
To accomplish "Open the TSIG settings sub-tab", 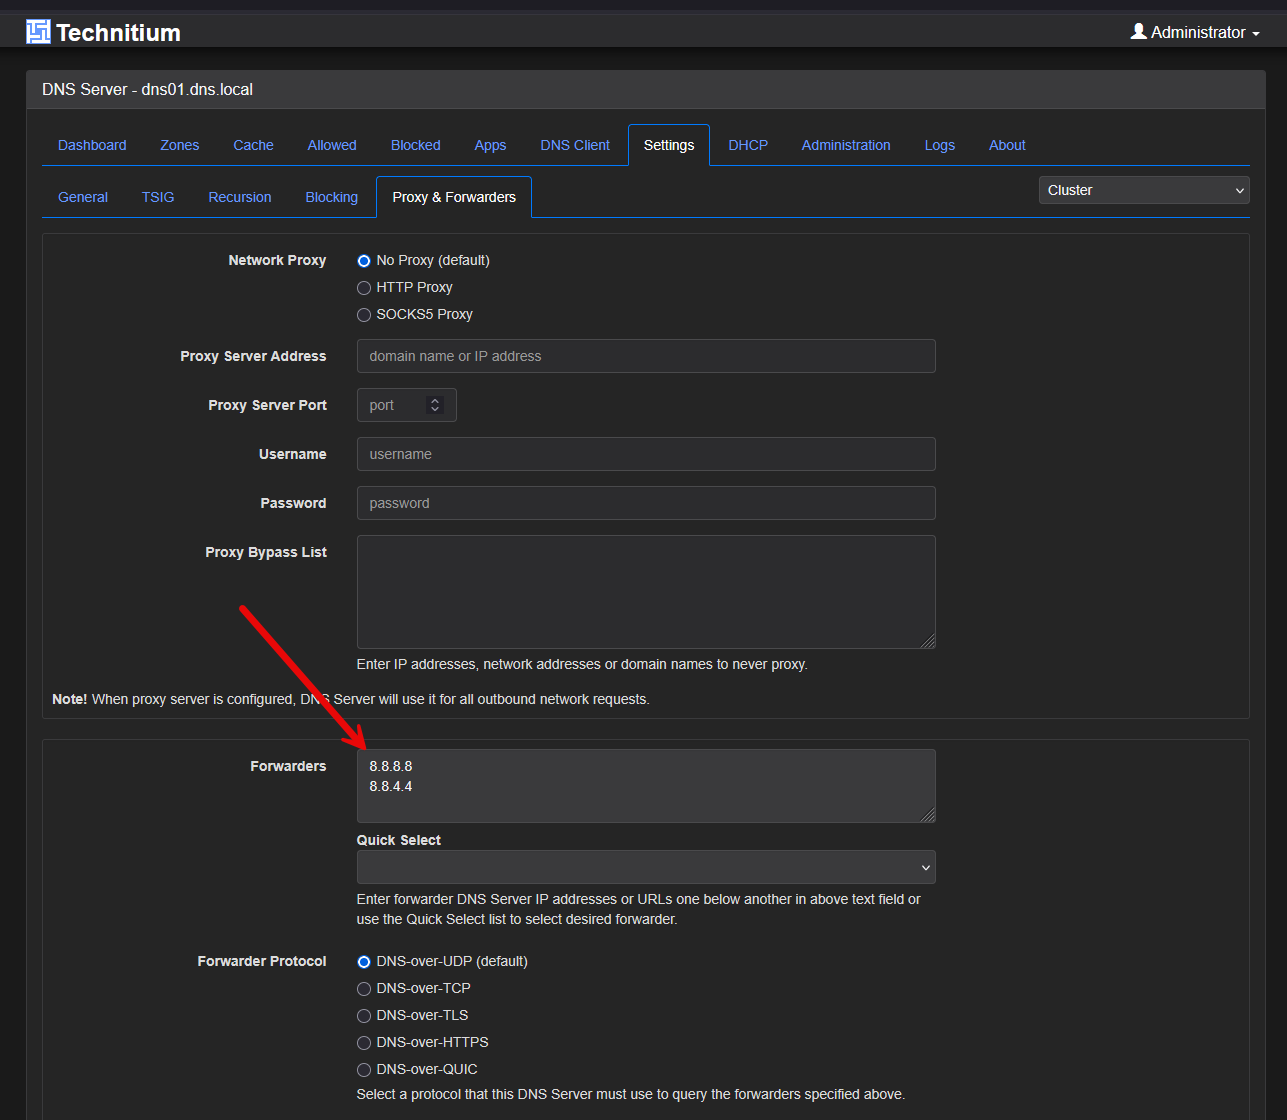I will (x=158, y=197).
